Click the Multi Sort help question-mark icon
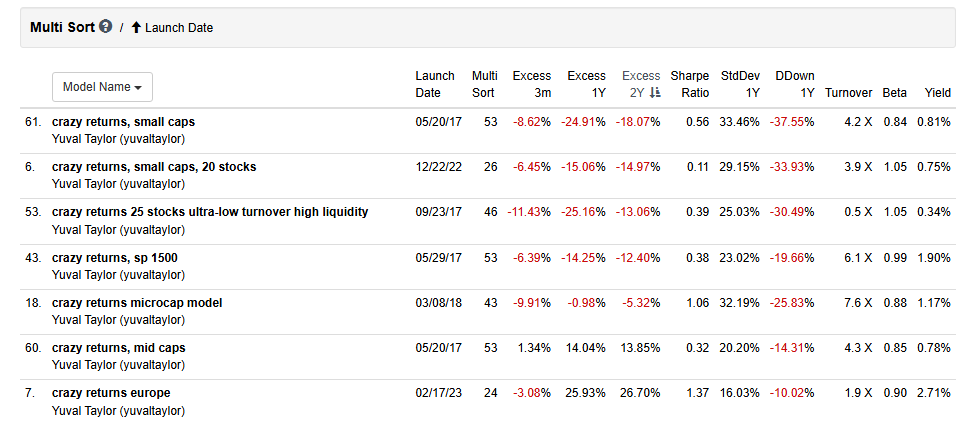Viewport: 970px width, 444px height. pyautogui.click(x=106, y=27)
